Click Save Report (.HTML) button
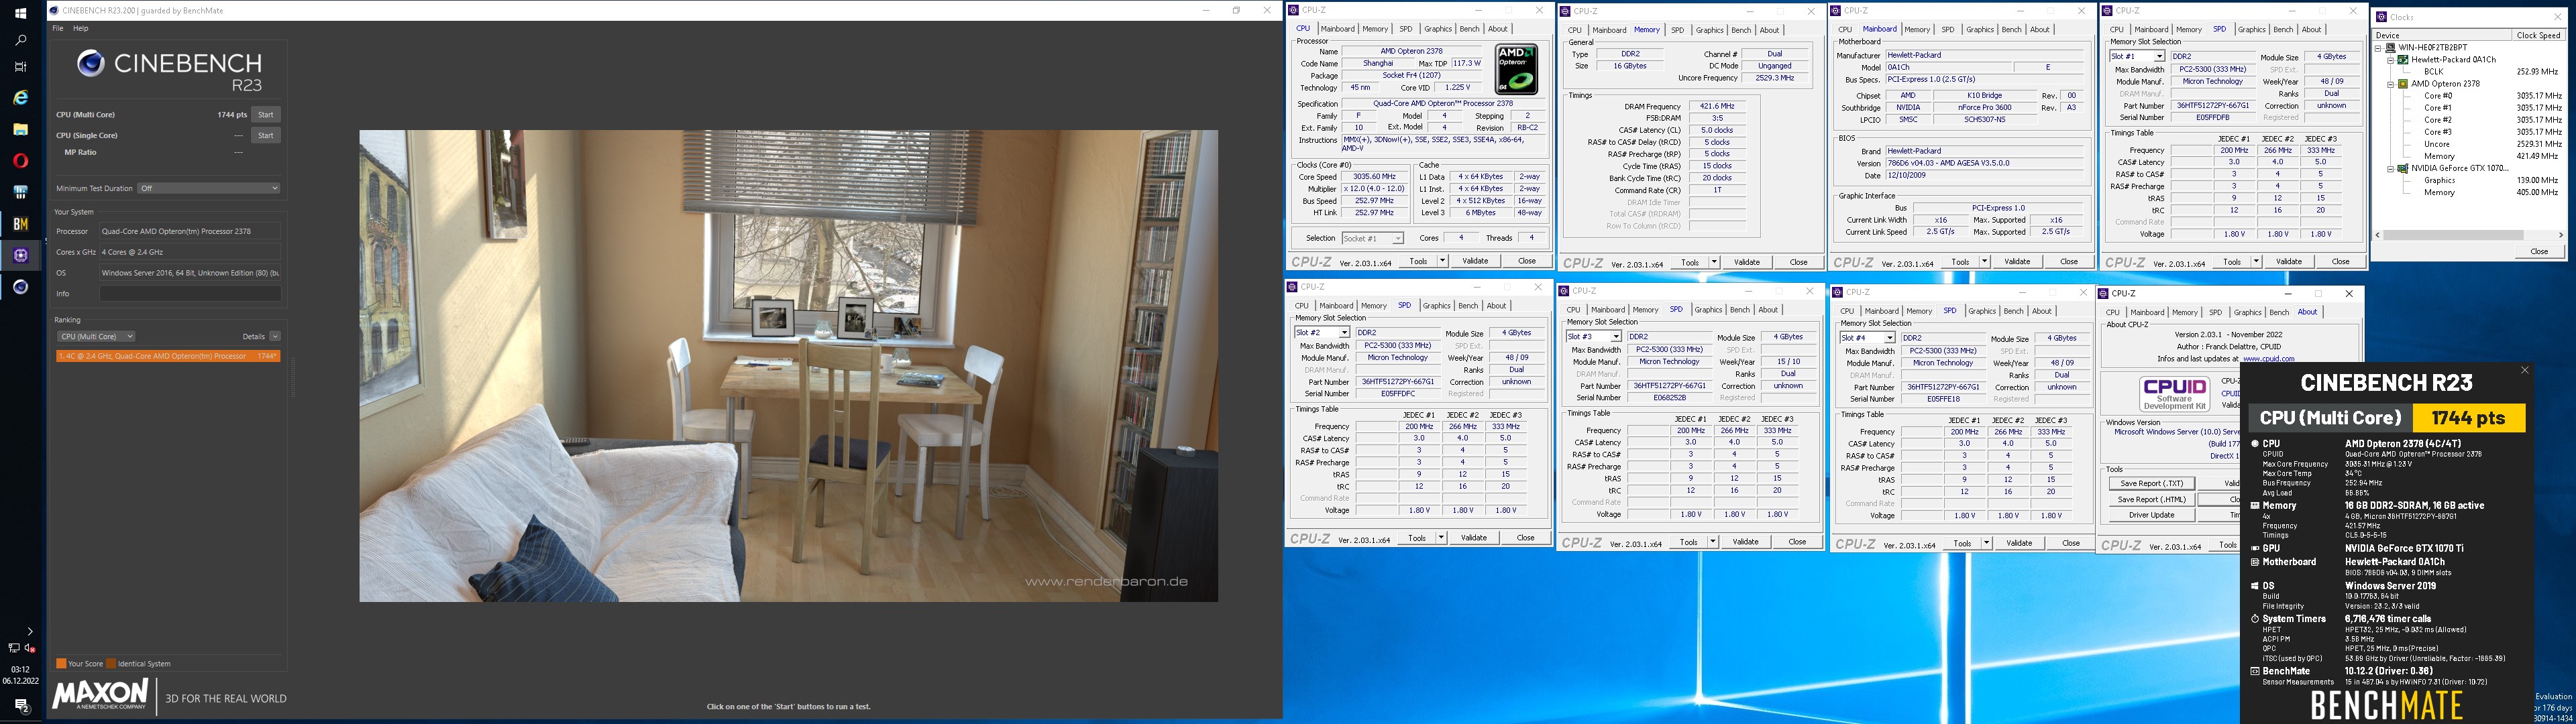This screenshot has height=724, width=2576. tap(2151, 499)
